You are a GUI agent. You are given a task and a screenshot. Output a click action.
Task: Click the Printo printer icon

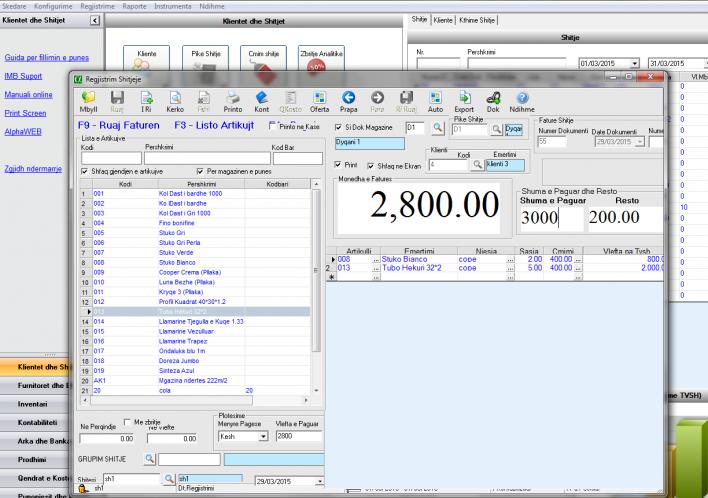tap(232, 101)
